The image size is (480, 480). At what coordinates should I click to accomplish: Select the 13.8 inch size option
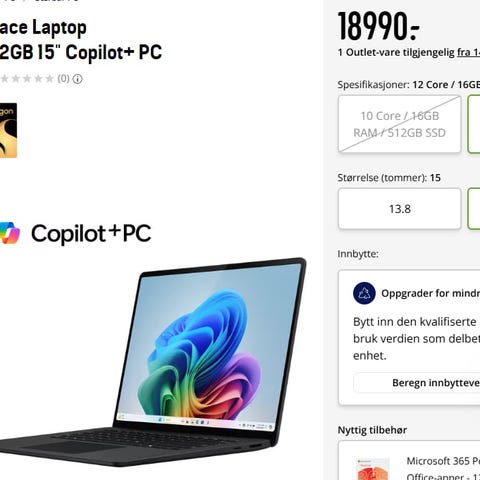click(x=400, y=209)
